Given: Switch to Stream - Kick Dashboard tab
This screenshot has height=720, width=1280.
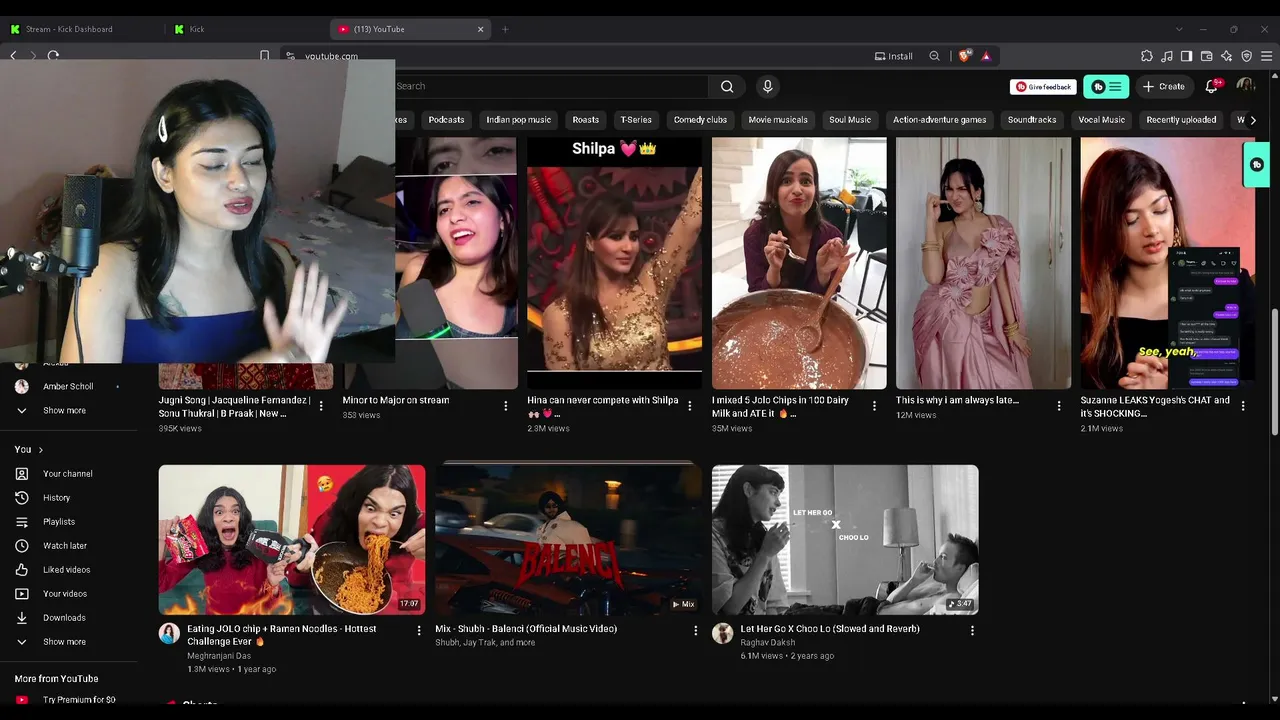Looking at the screenshot, I should coord(82,29).
